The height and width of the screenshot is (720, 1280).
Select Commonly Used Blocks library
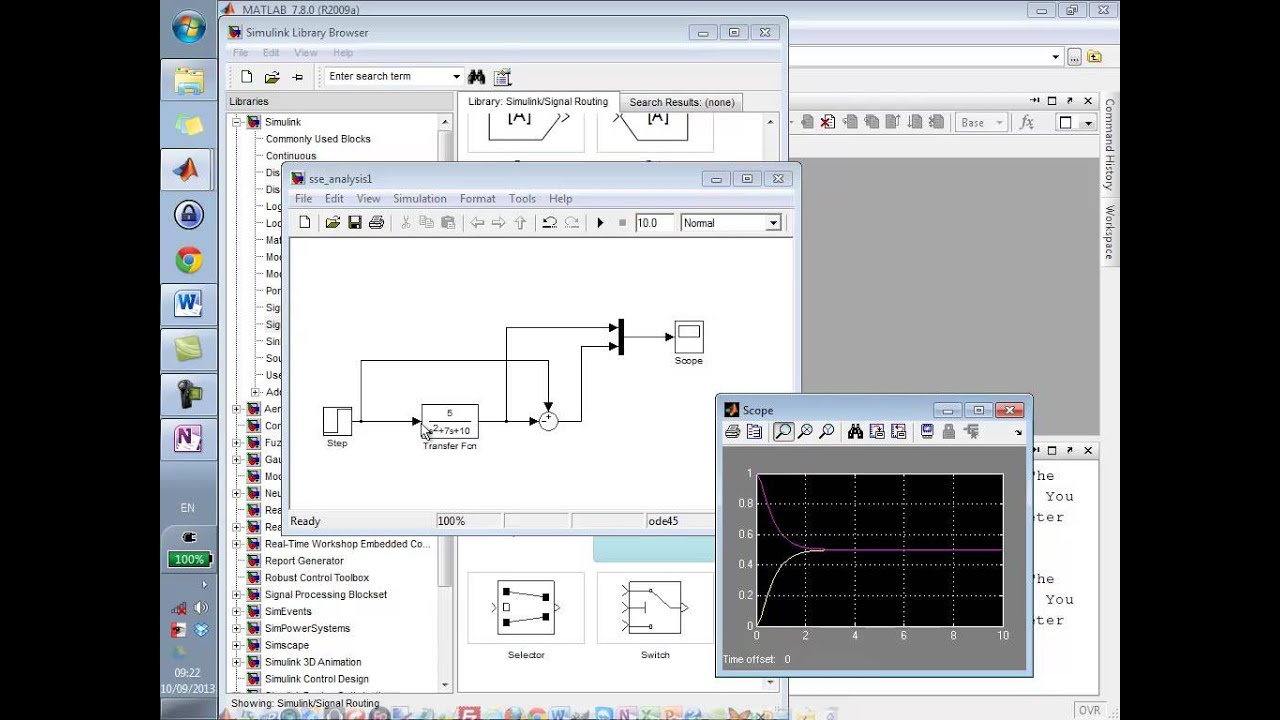[x=318, y=139]
